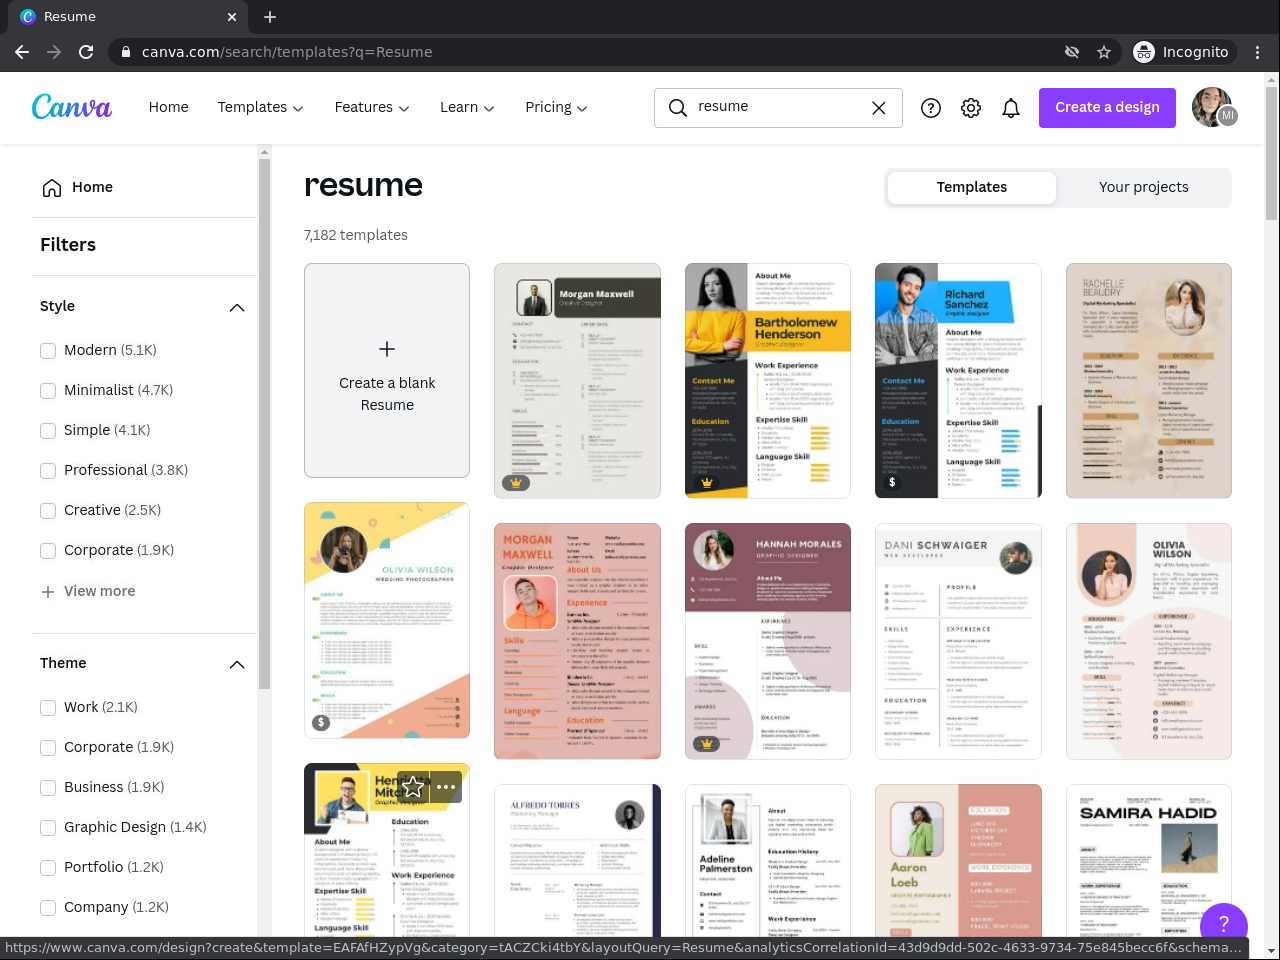Switch to the Templates tab
Viewport: 1280px width, 960px height.
click(972, 187)
